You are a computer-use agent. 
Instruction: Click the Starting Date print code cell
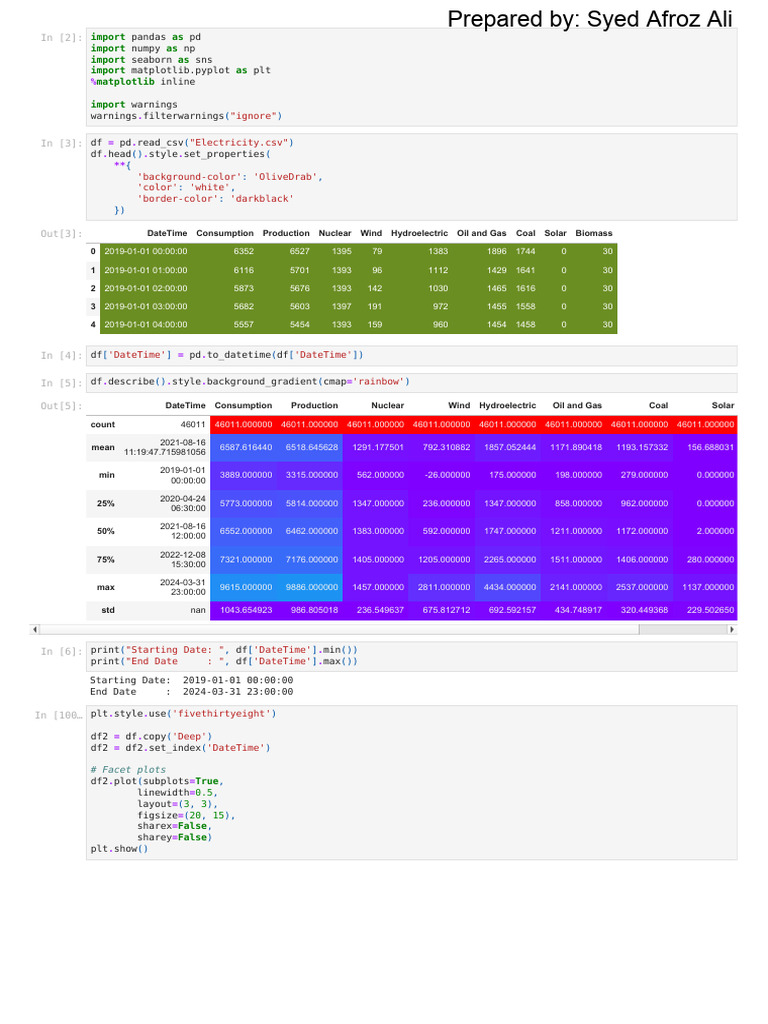[x=412, y=655]
